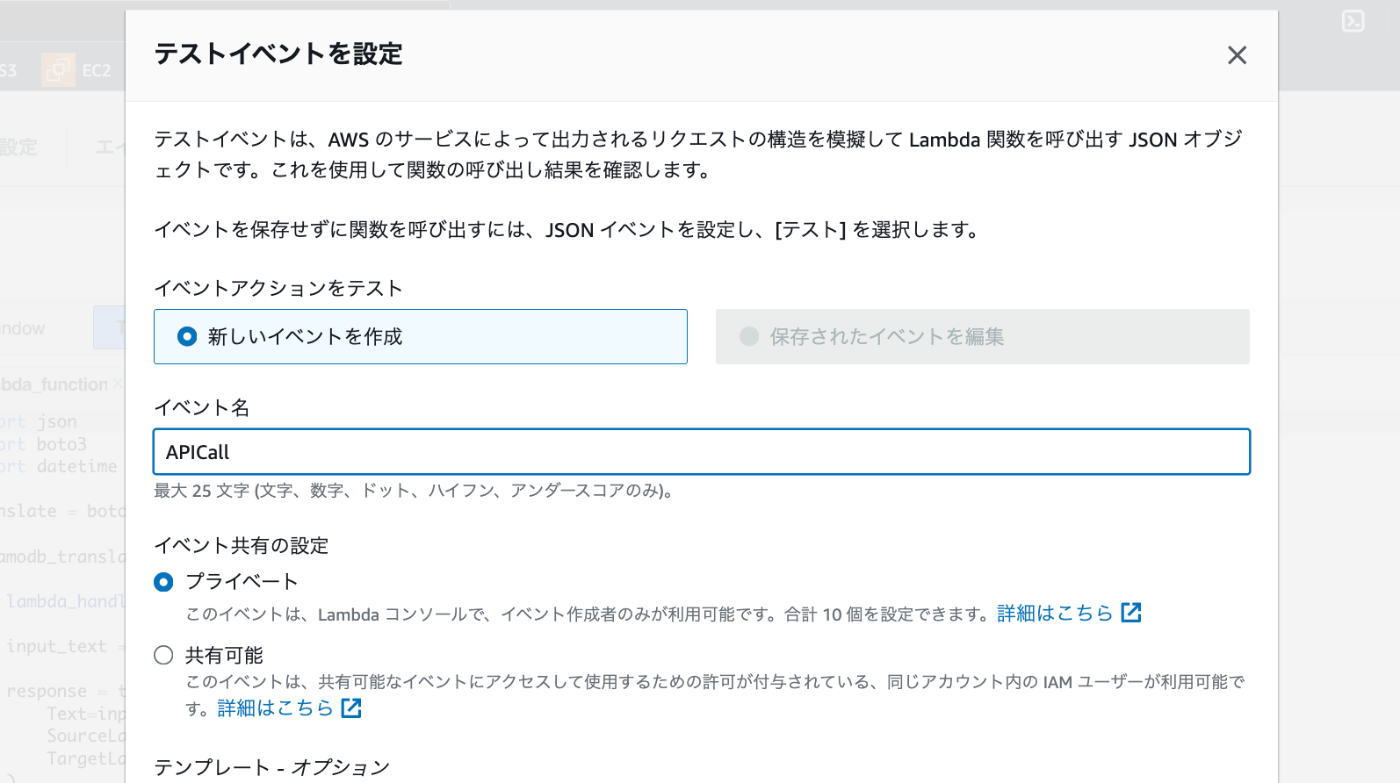Close the test event dialog with X

(x=1237, y=56)
